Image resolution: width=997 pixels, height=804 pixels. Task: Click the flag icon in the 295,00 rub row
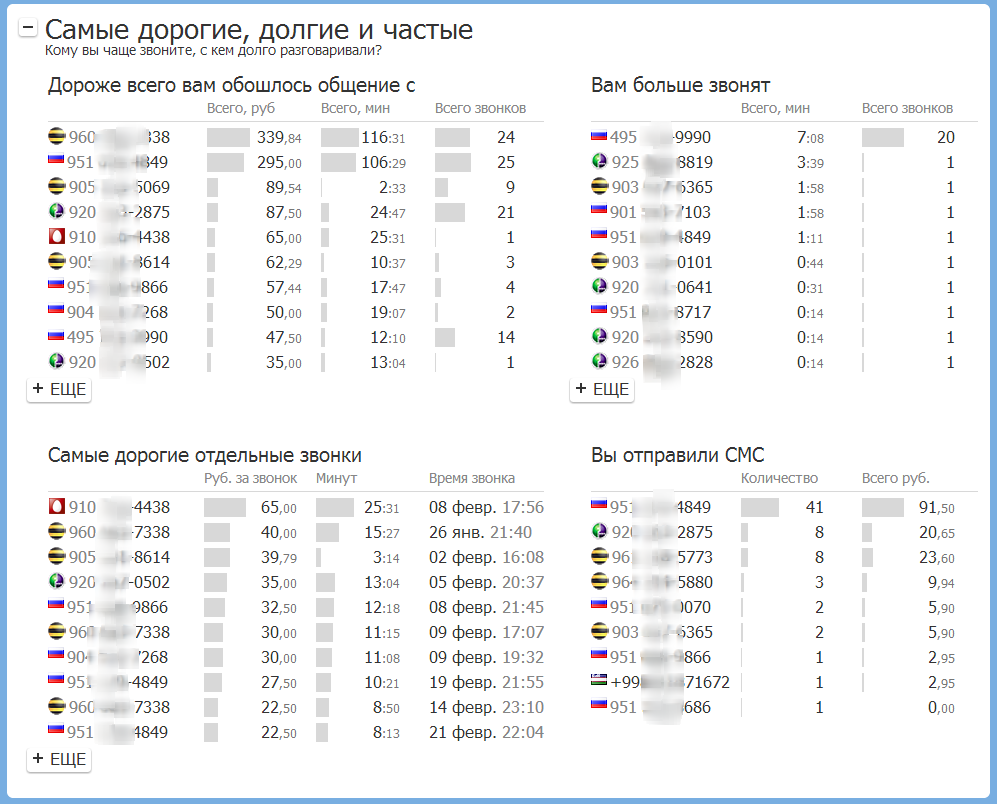56,160
